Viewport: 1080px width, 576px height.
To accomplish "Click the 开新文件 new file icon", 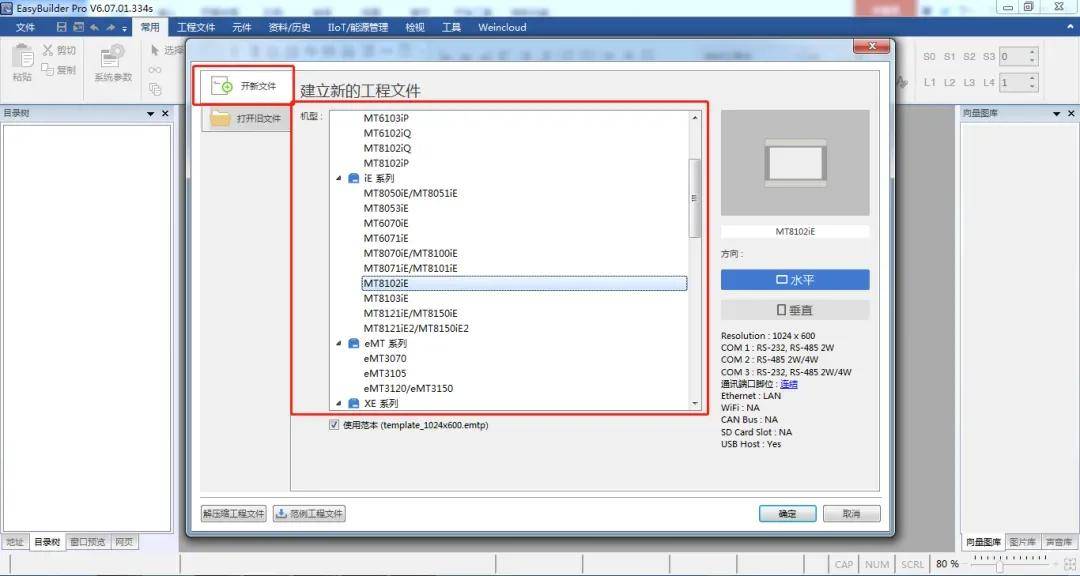I will [x=222, y=86].
